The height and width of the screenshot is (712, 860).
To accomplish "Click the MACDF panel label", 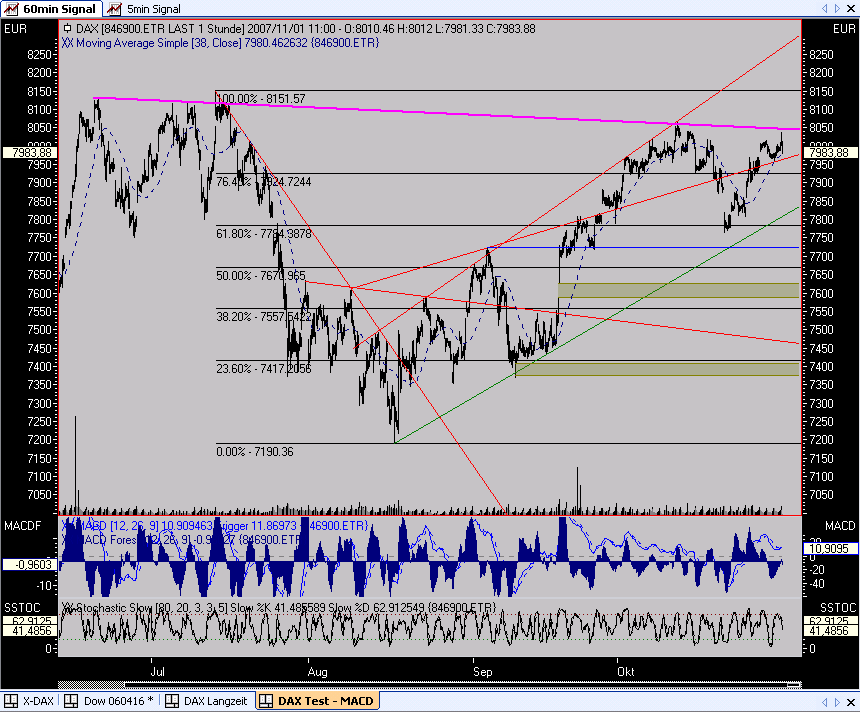I will pos(22,525).
